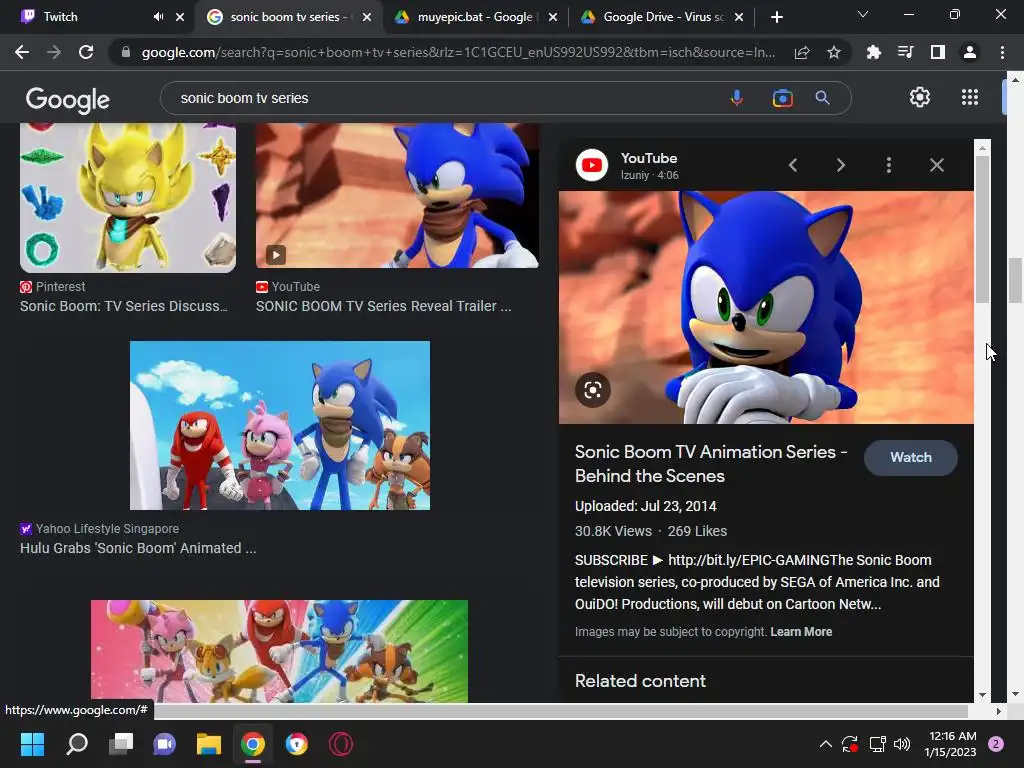Open the Learn More copyright link
The height and width of the screenshot is (768, 1024).
click(x=801, y=632)
